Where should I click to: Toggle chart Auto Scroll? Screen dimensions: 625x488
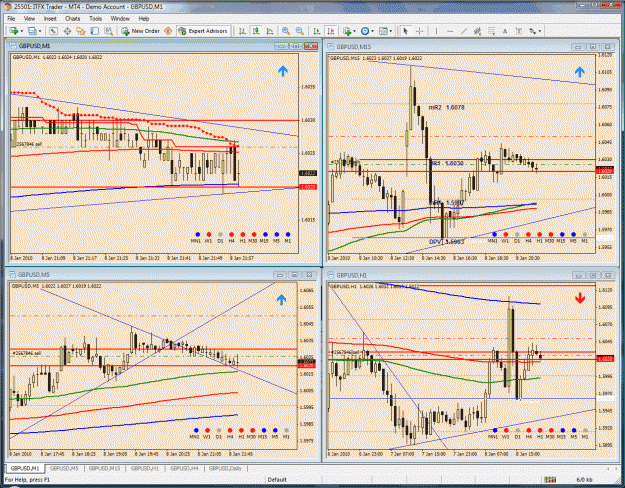click(317, 31)
